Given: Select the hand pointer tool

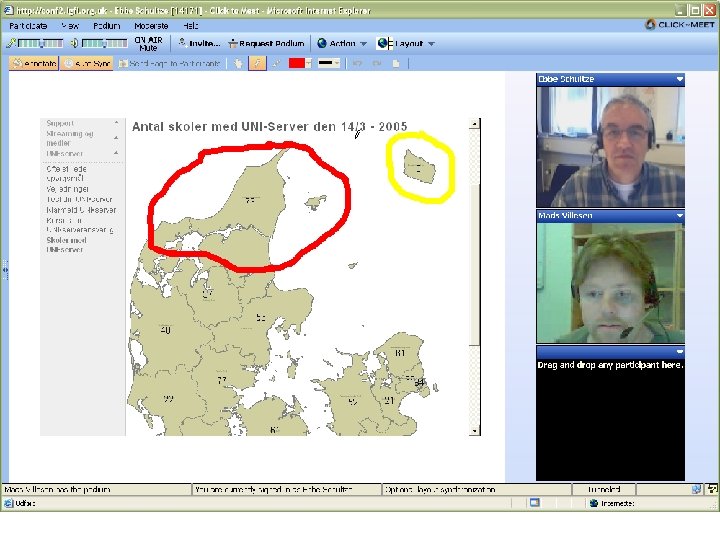Looking at the screenshot, I should pos(238,63).
